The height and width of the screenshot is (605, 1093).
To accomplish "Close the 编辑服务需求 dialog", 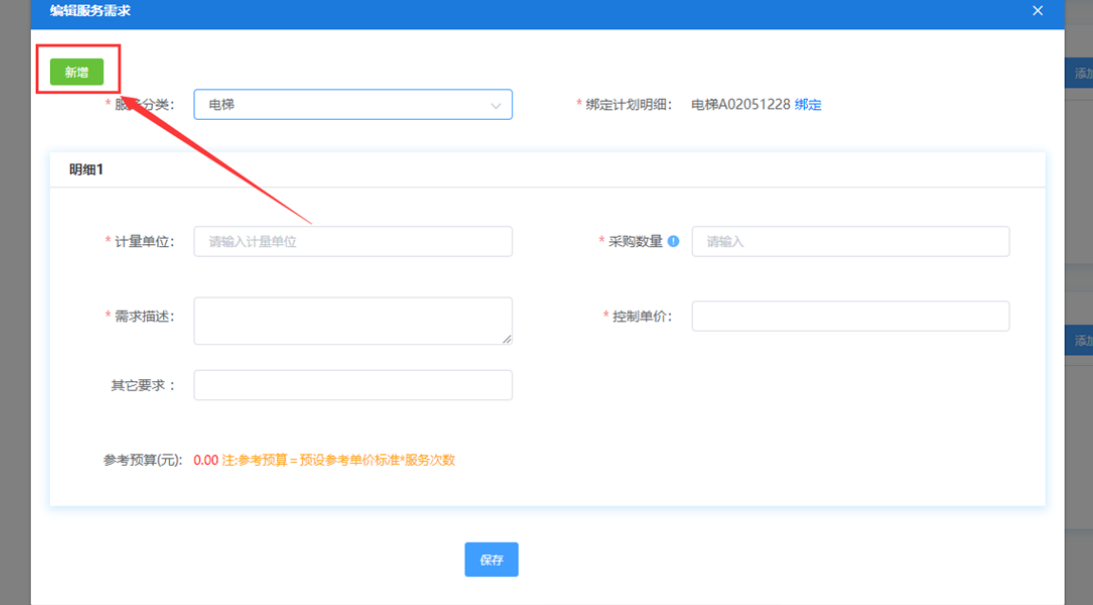I will 1037,11.
